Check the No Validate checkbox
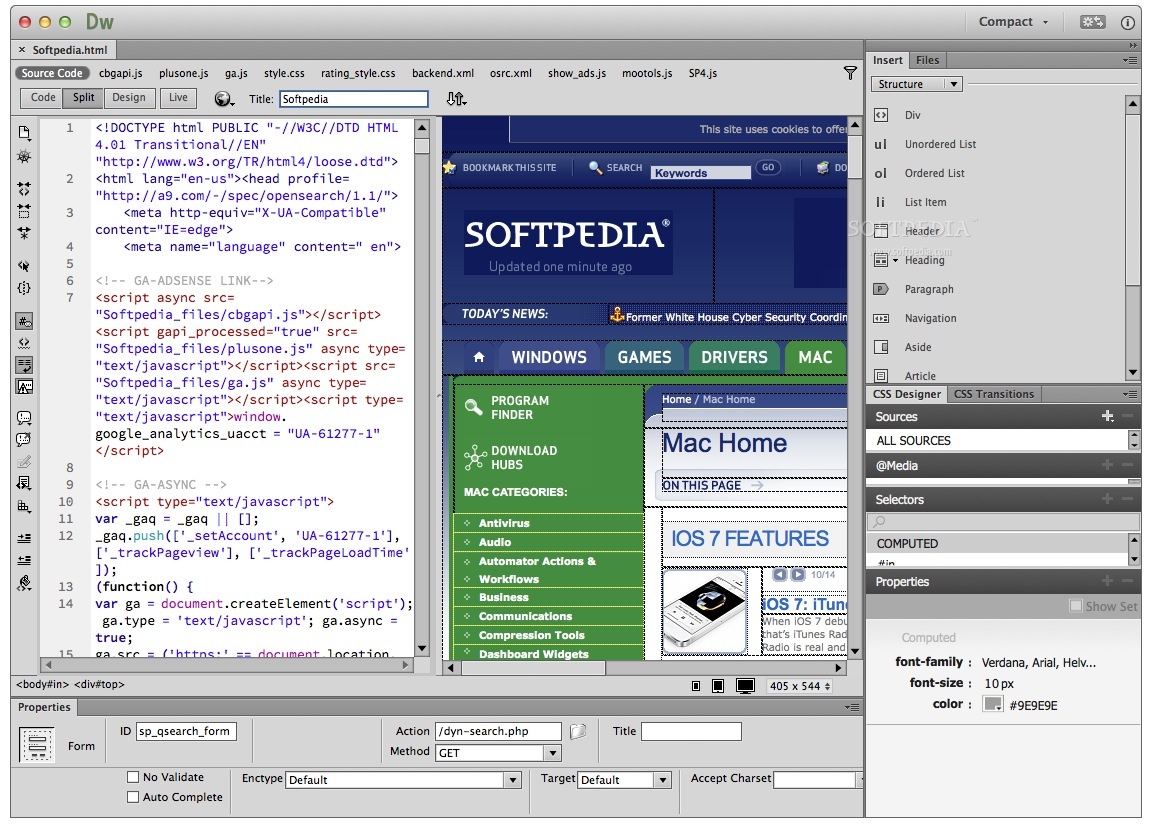The height and width of the screenshot is (828, 1152). click(133, 777)
